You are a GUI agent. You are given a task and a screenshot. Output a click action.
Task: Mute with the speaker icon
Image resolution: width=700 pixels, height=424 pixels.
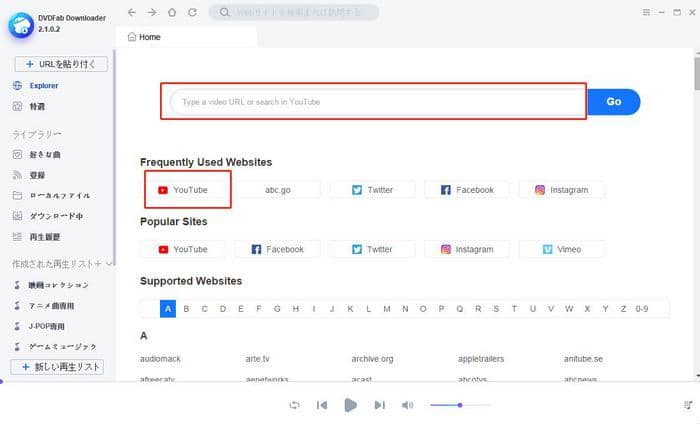click(407, 405)
